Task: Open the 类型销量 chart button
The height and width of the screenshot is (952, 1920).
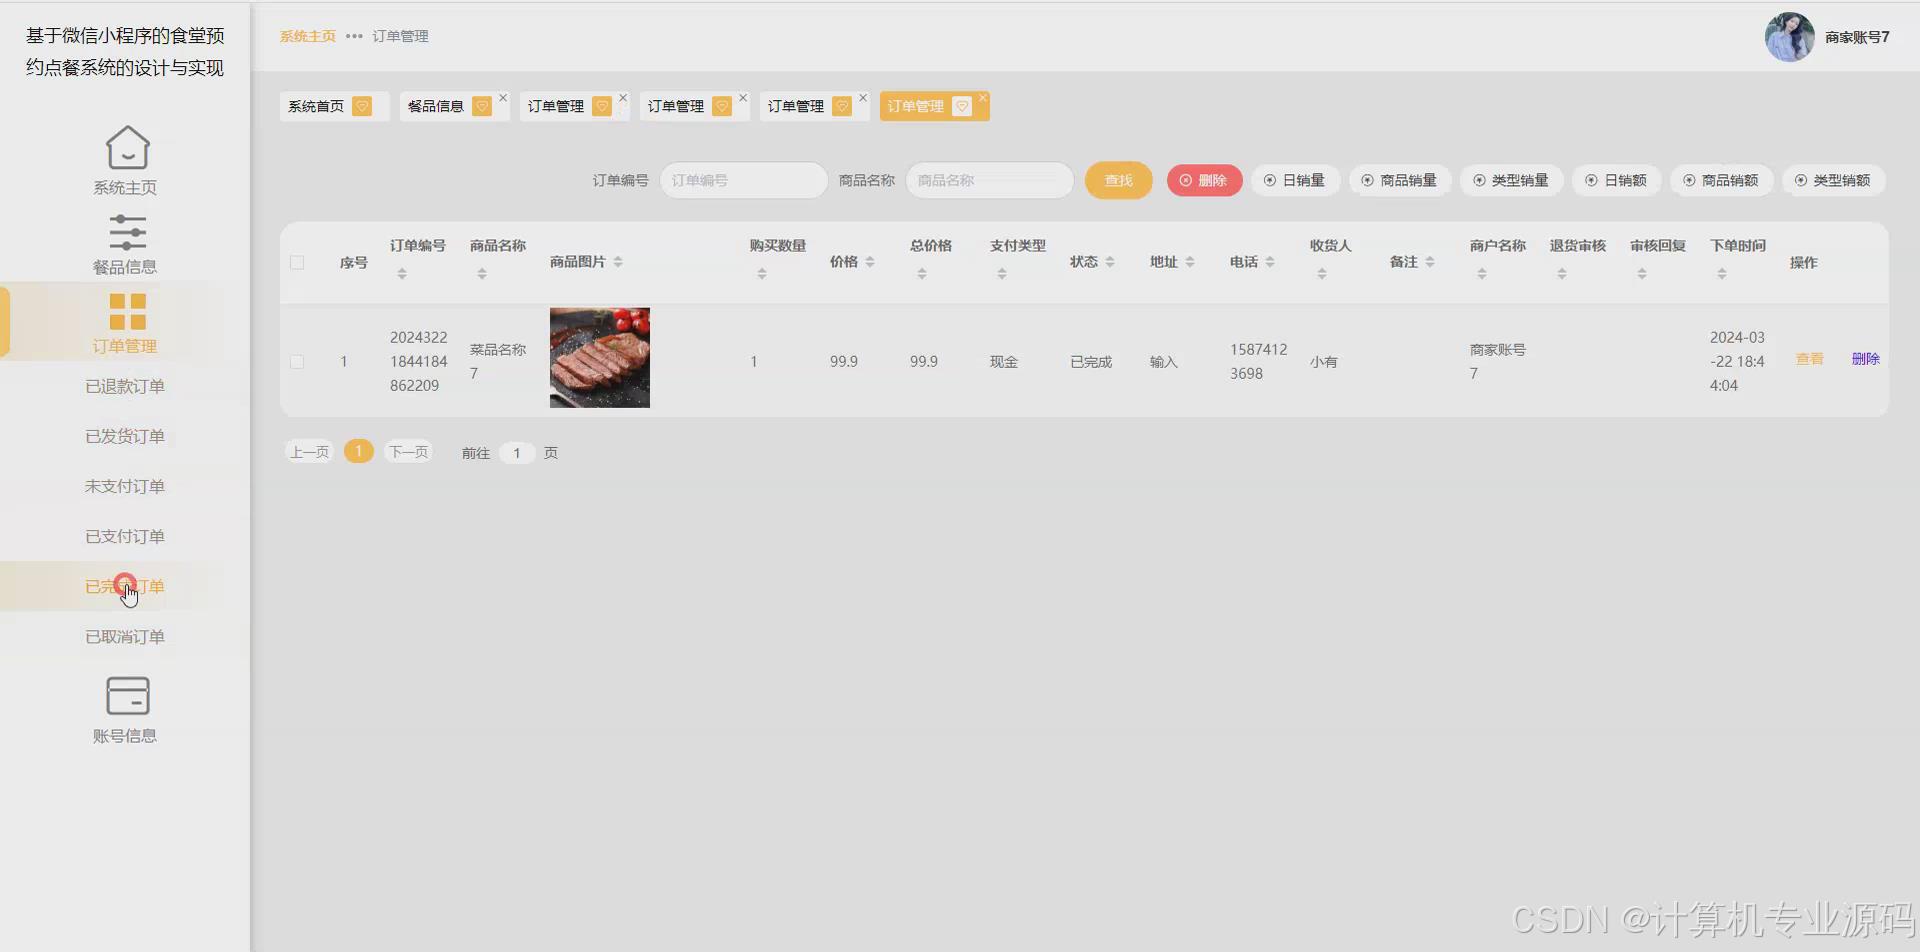Action: [x=1511, y=180]
